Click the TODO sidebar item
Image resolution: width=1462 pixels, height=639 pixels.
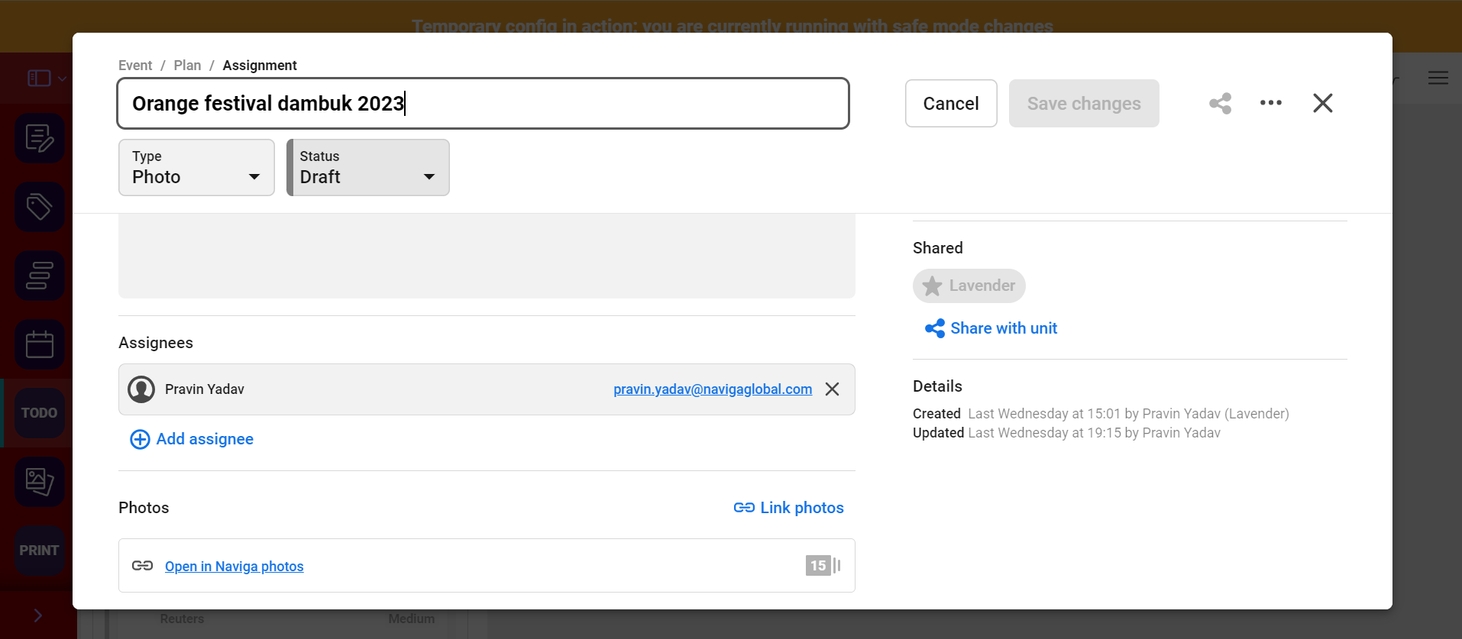click(x=39, y=413)
